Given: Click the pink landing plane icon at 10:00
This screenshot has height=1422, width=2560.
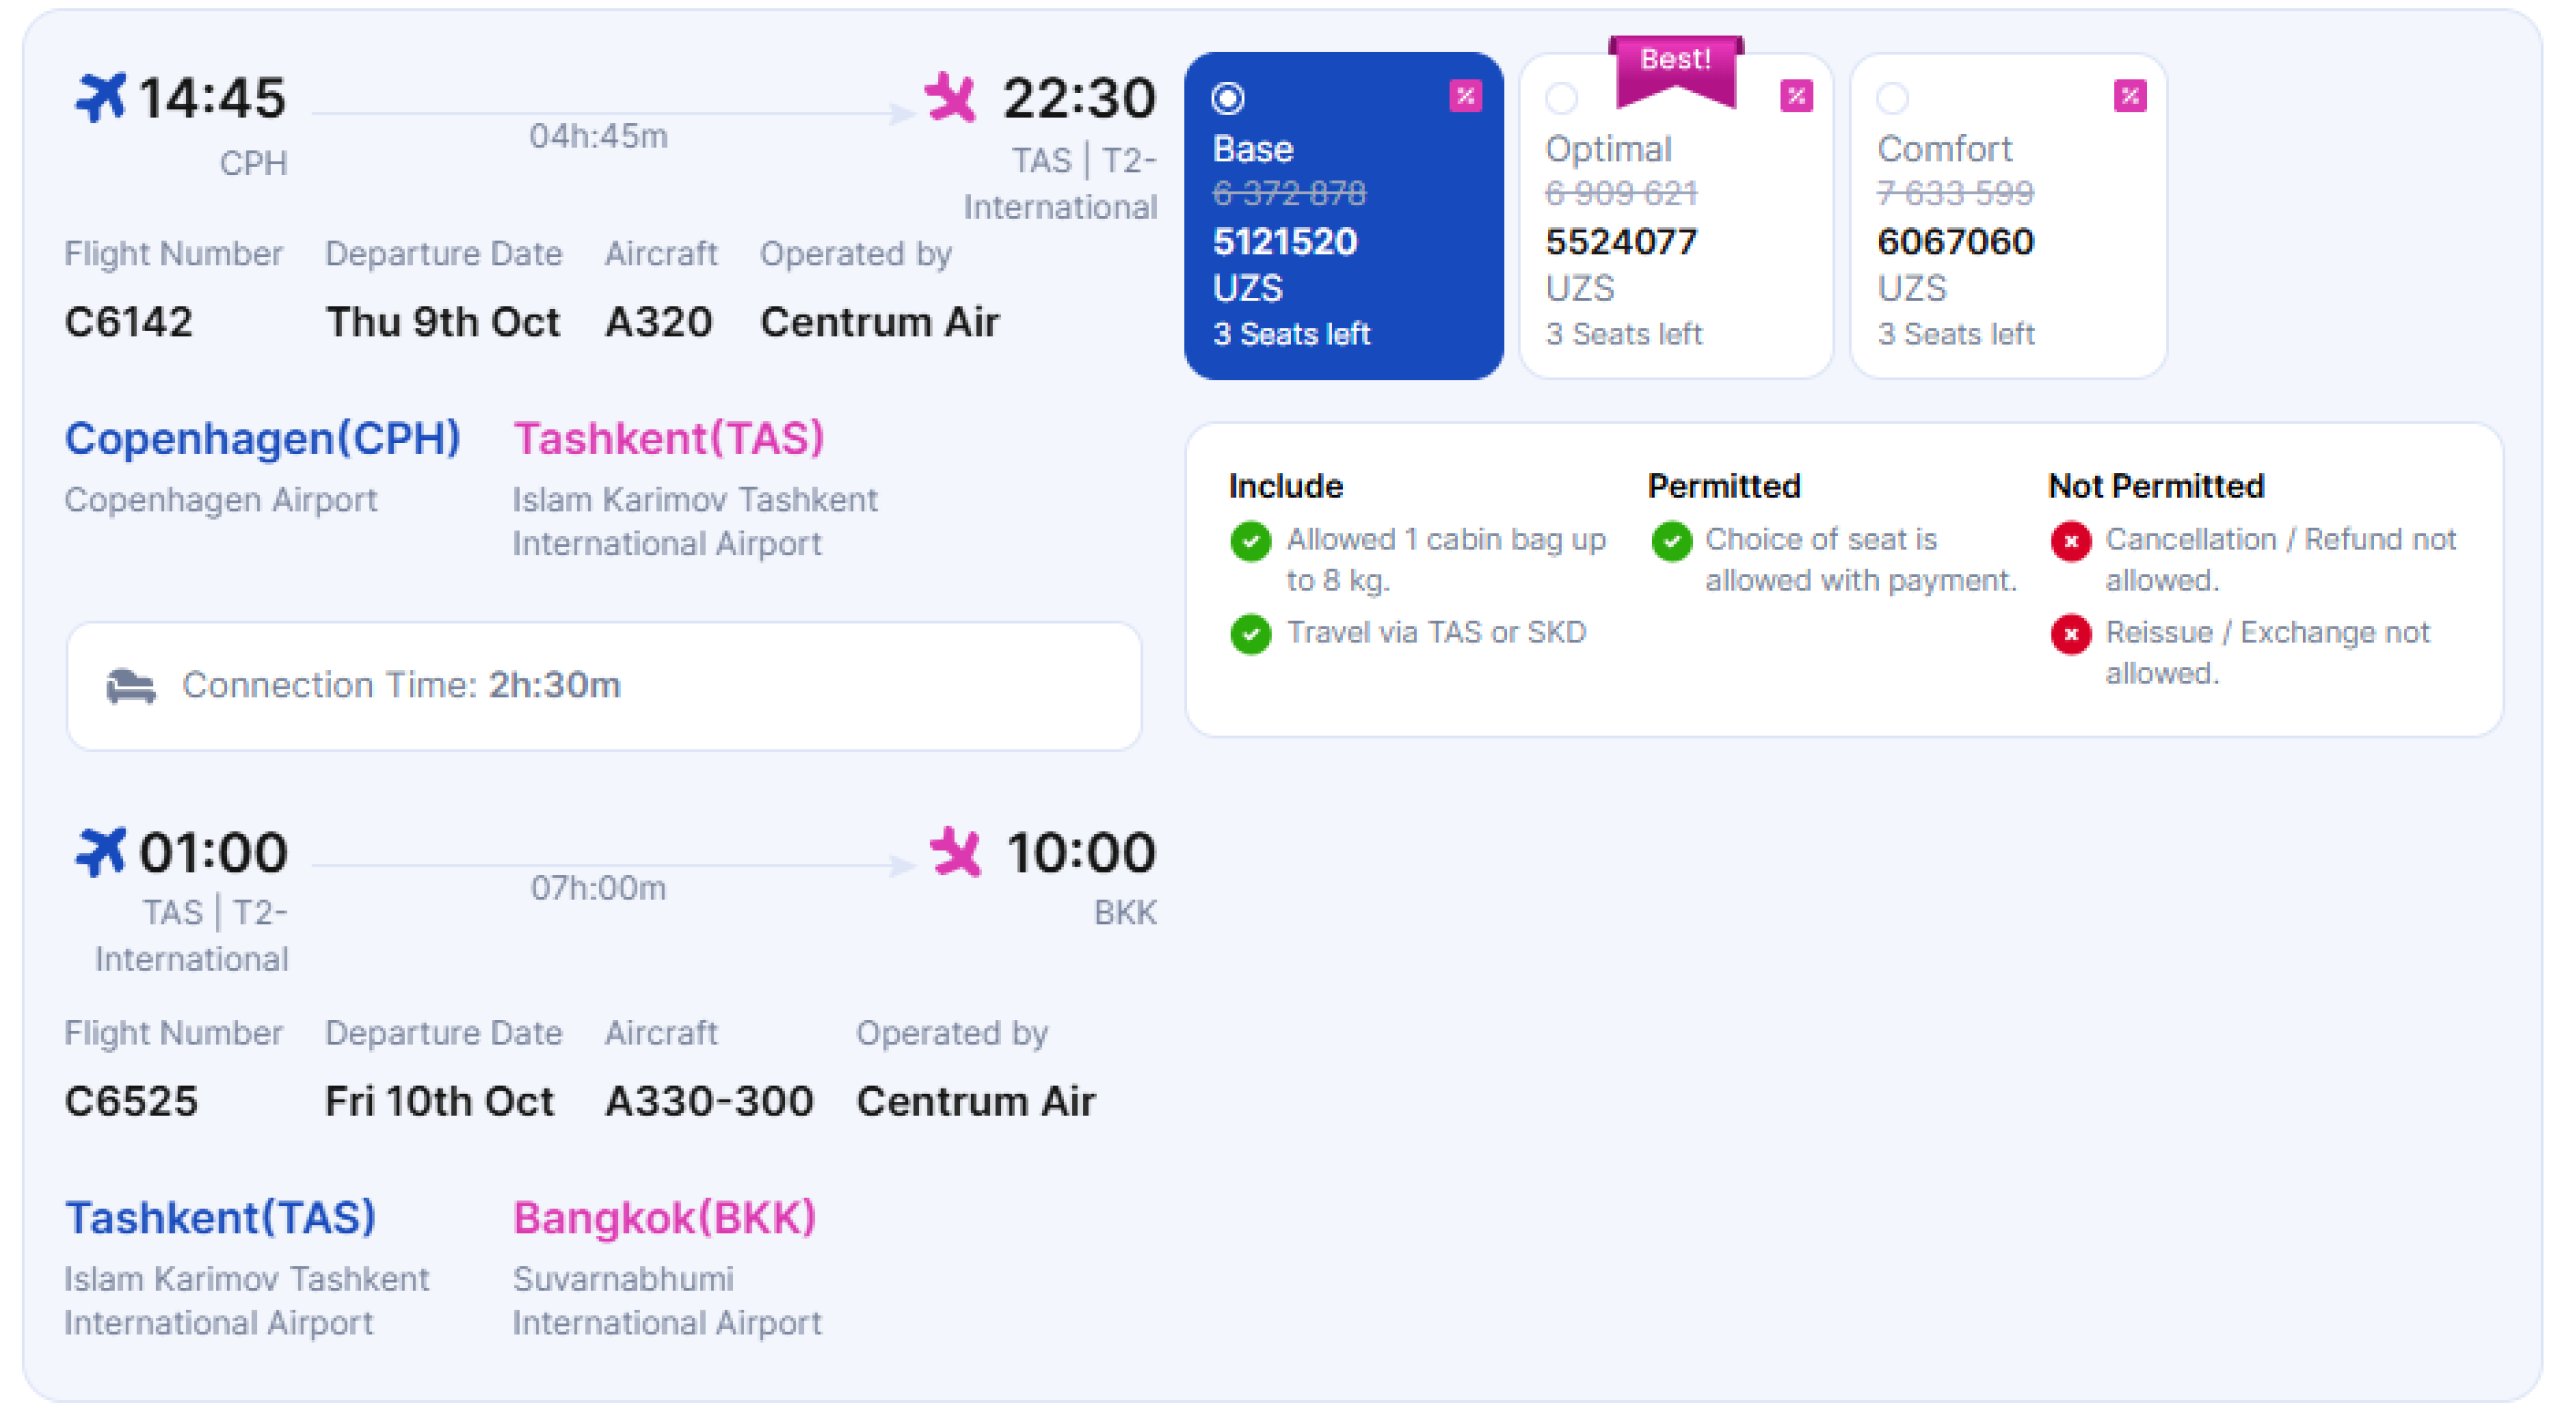Looking at the screenshot, I should (x=955, y=852).
